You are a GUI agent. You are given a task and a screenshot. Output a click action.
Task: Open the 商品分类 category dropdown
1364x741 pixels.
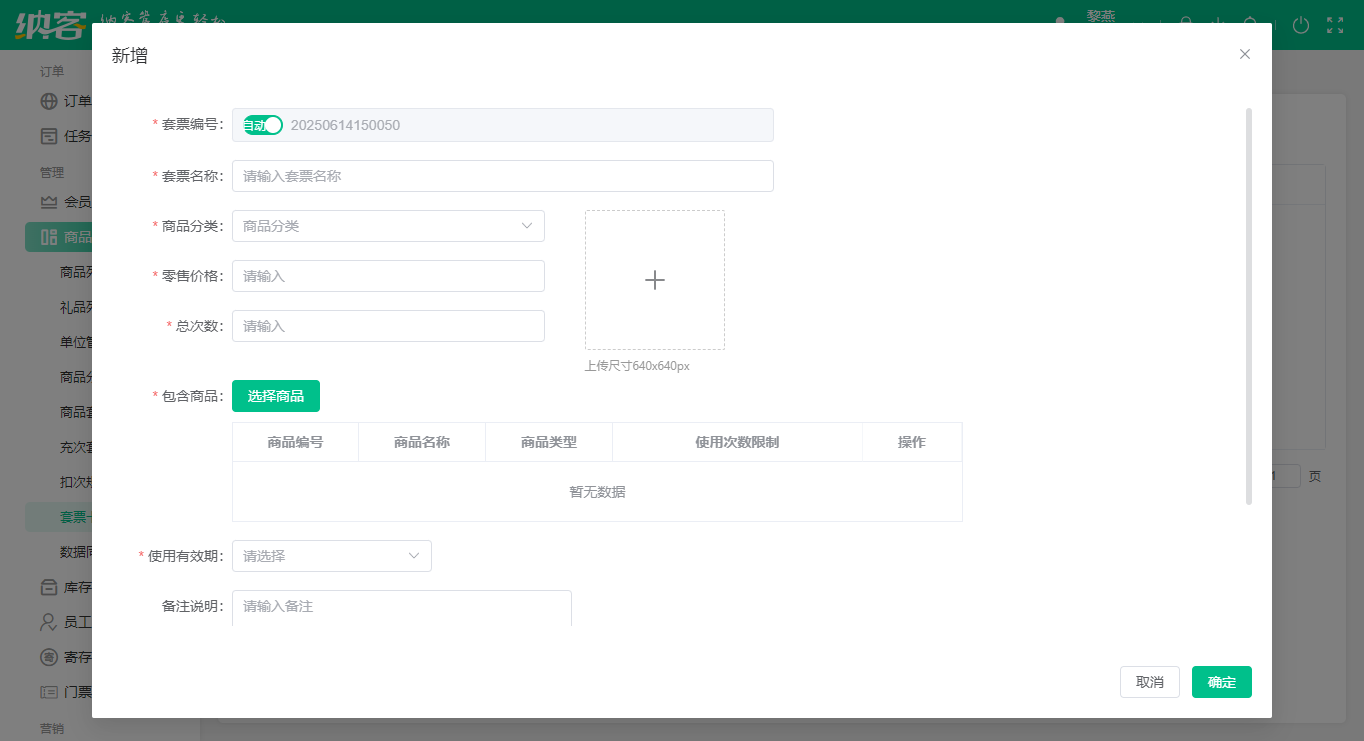coord(388,226)
